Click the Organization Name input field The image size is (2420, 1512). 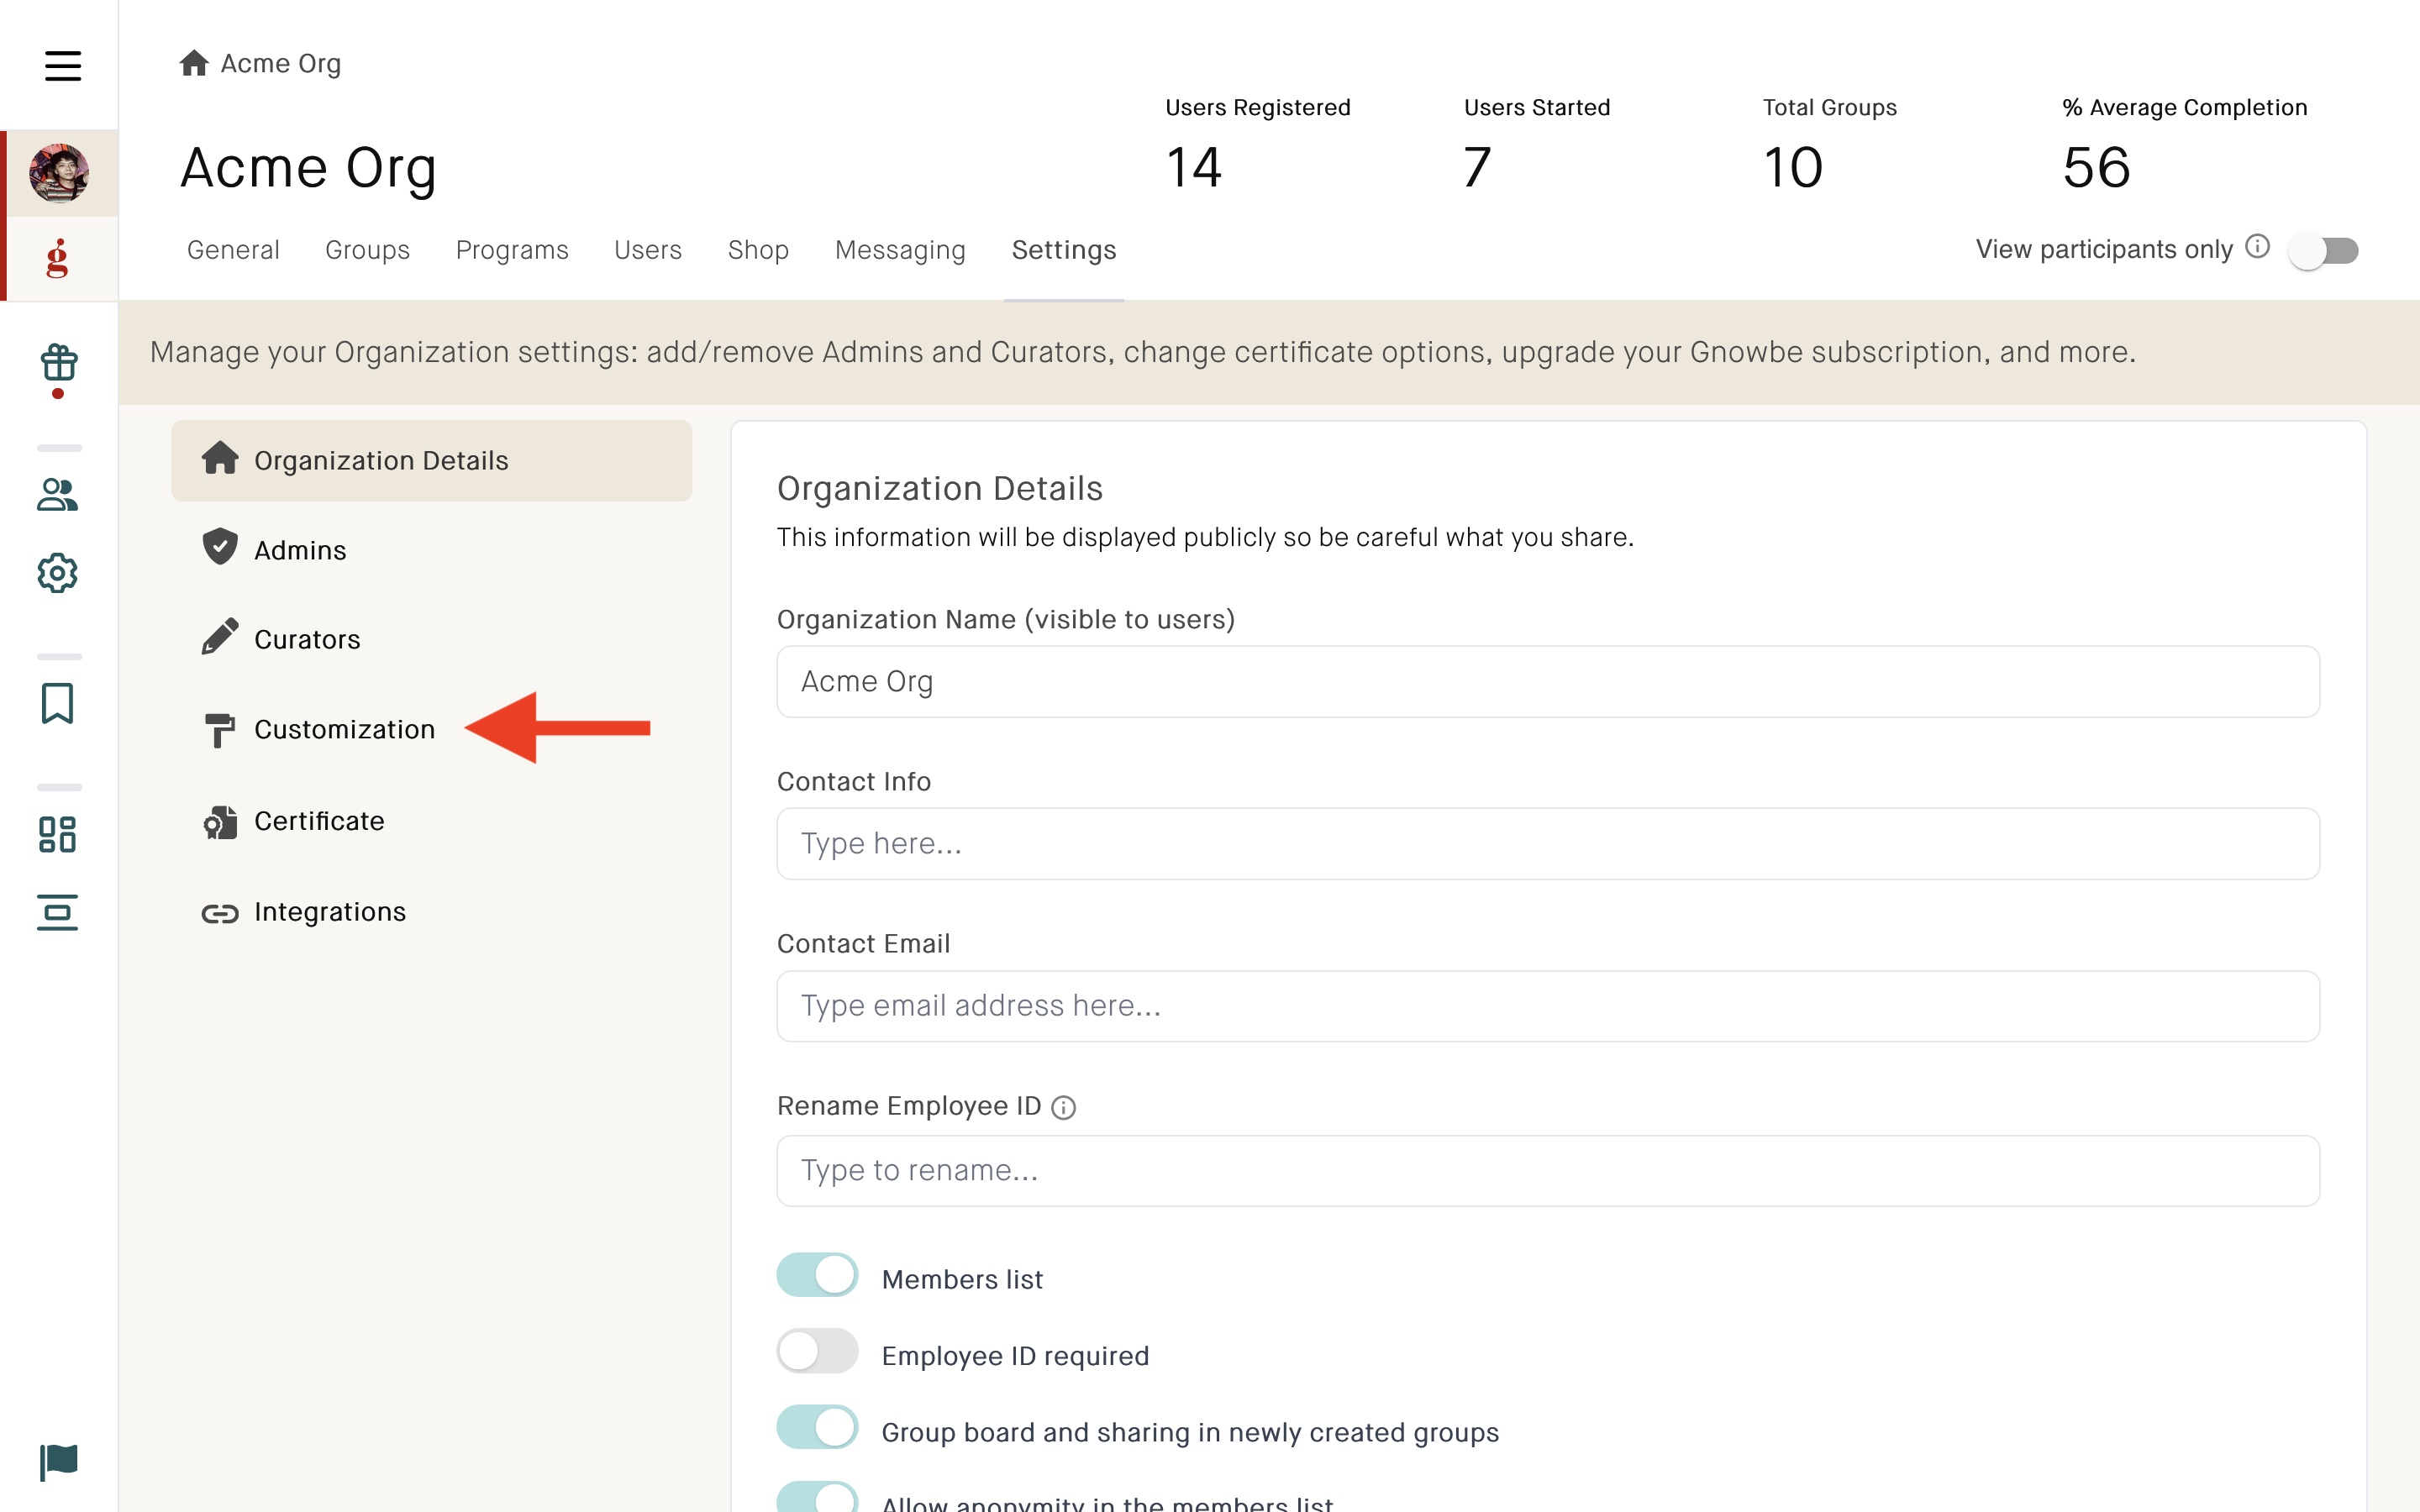pyautogui.click(x=1548, y=681)
